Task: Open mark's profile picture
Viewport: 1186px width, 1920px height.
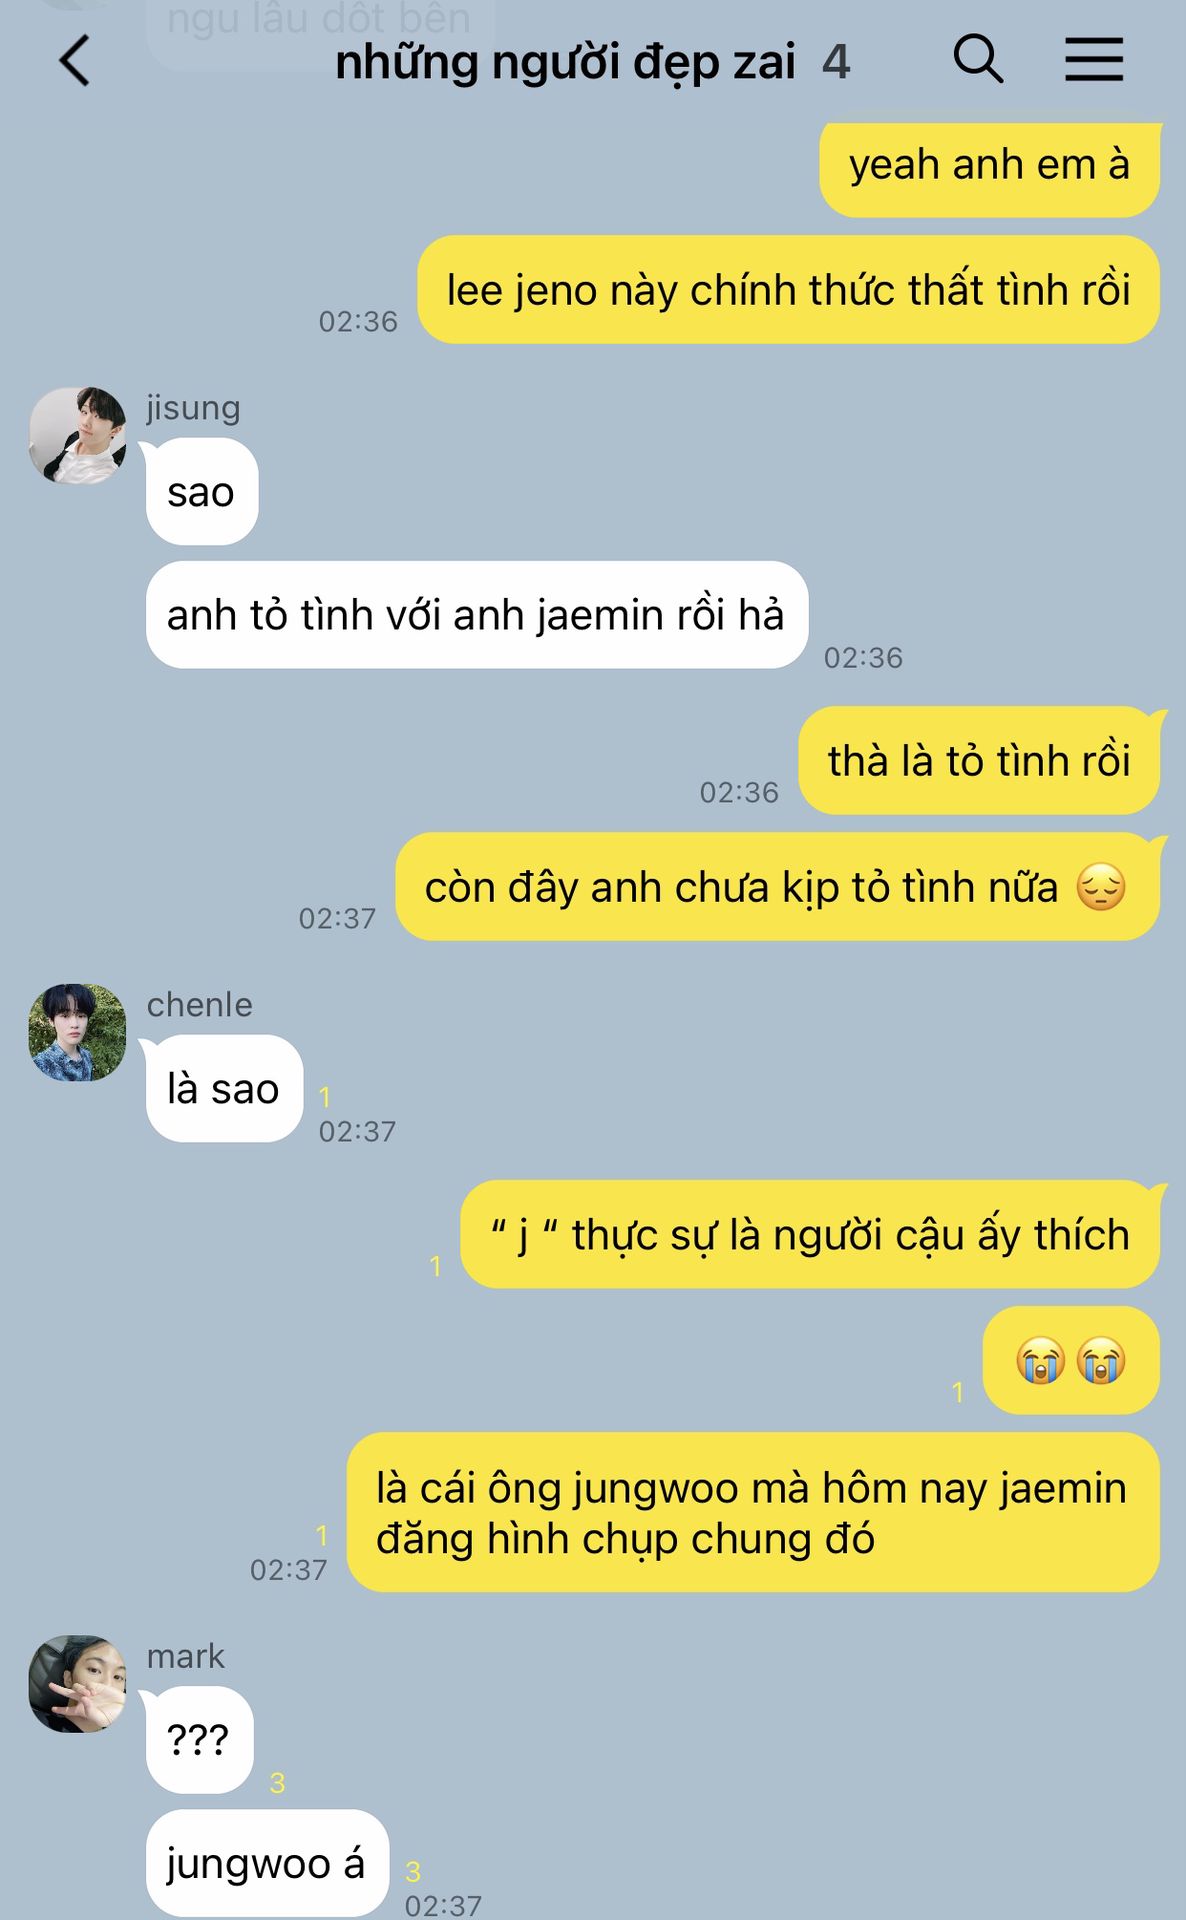Action: pos(78,1684)
